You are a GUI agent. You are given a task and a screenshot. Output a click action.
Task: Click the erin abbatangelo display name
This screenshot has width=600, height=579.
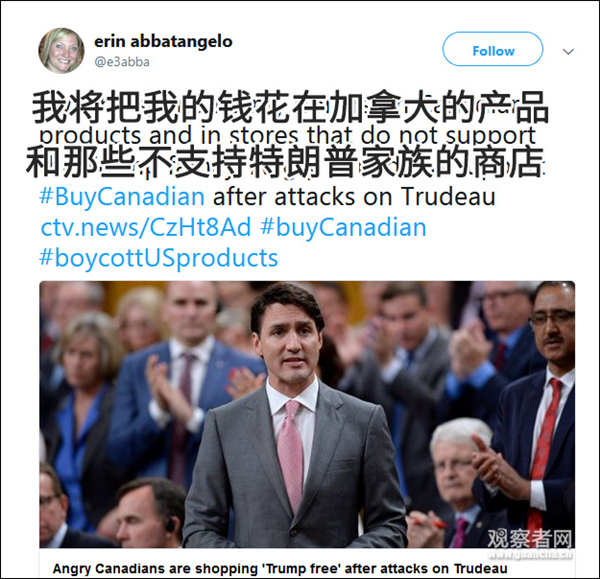point(163,41)
